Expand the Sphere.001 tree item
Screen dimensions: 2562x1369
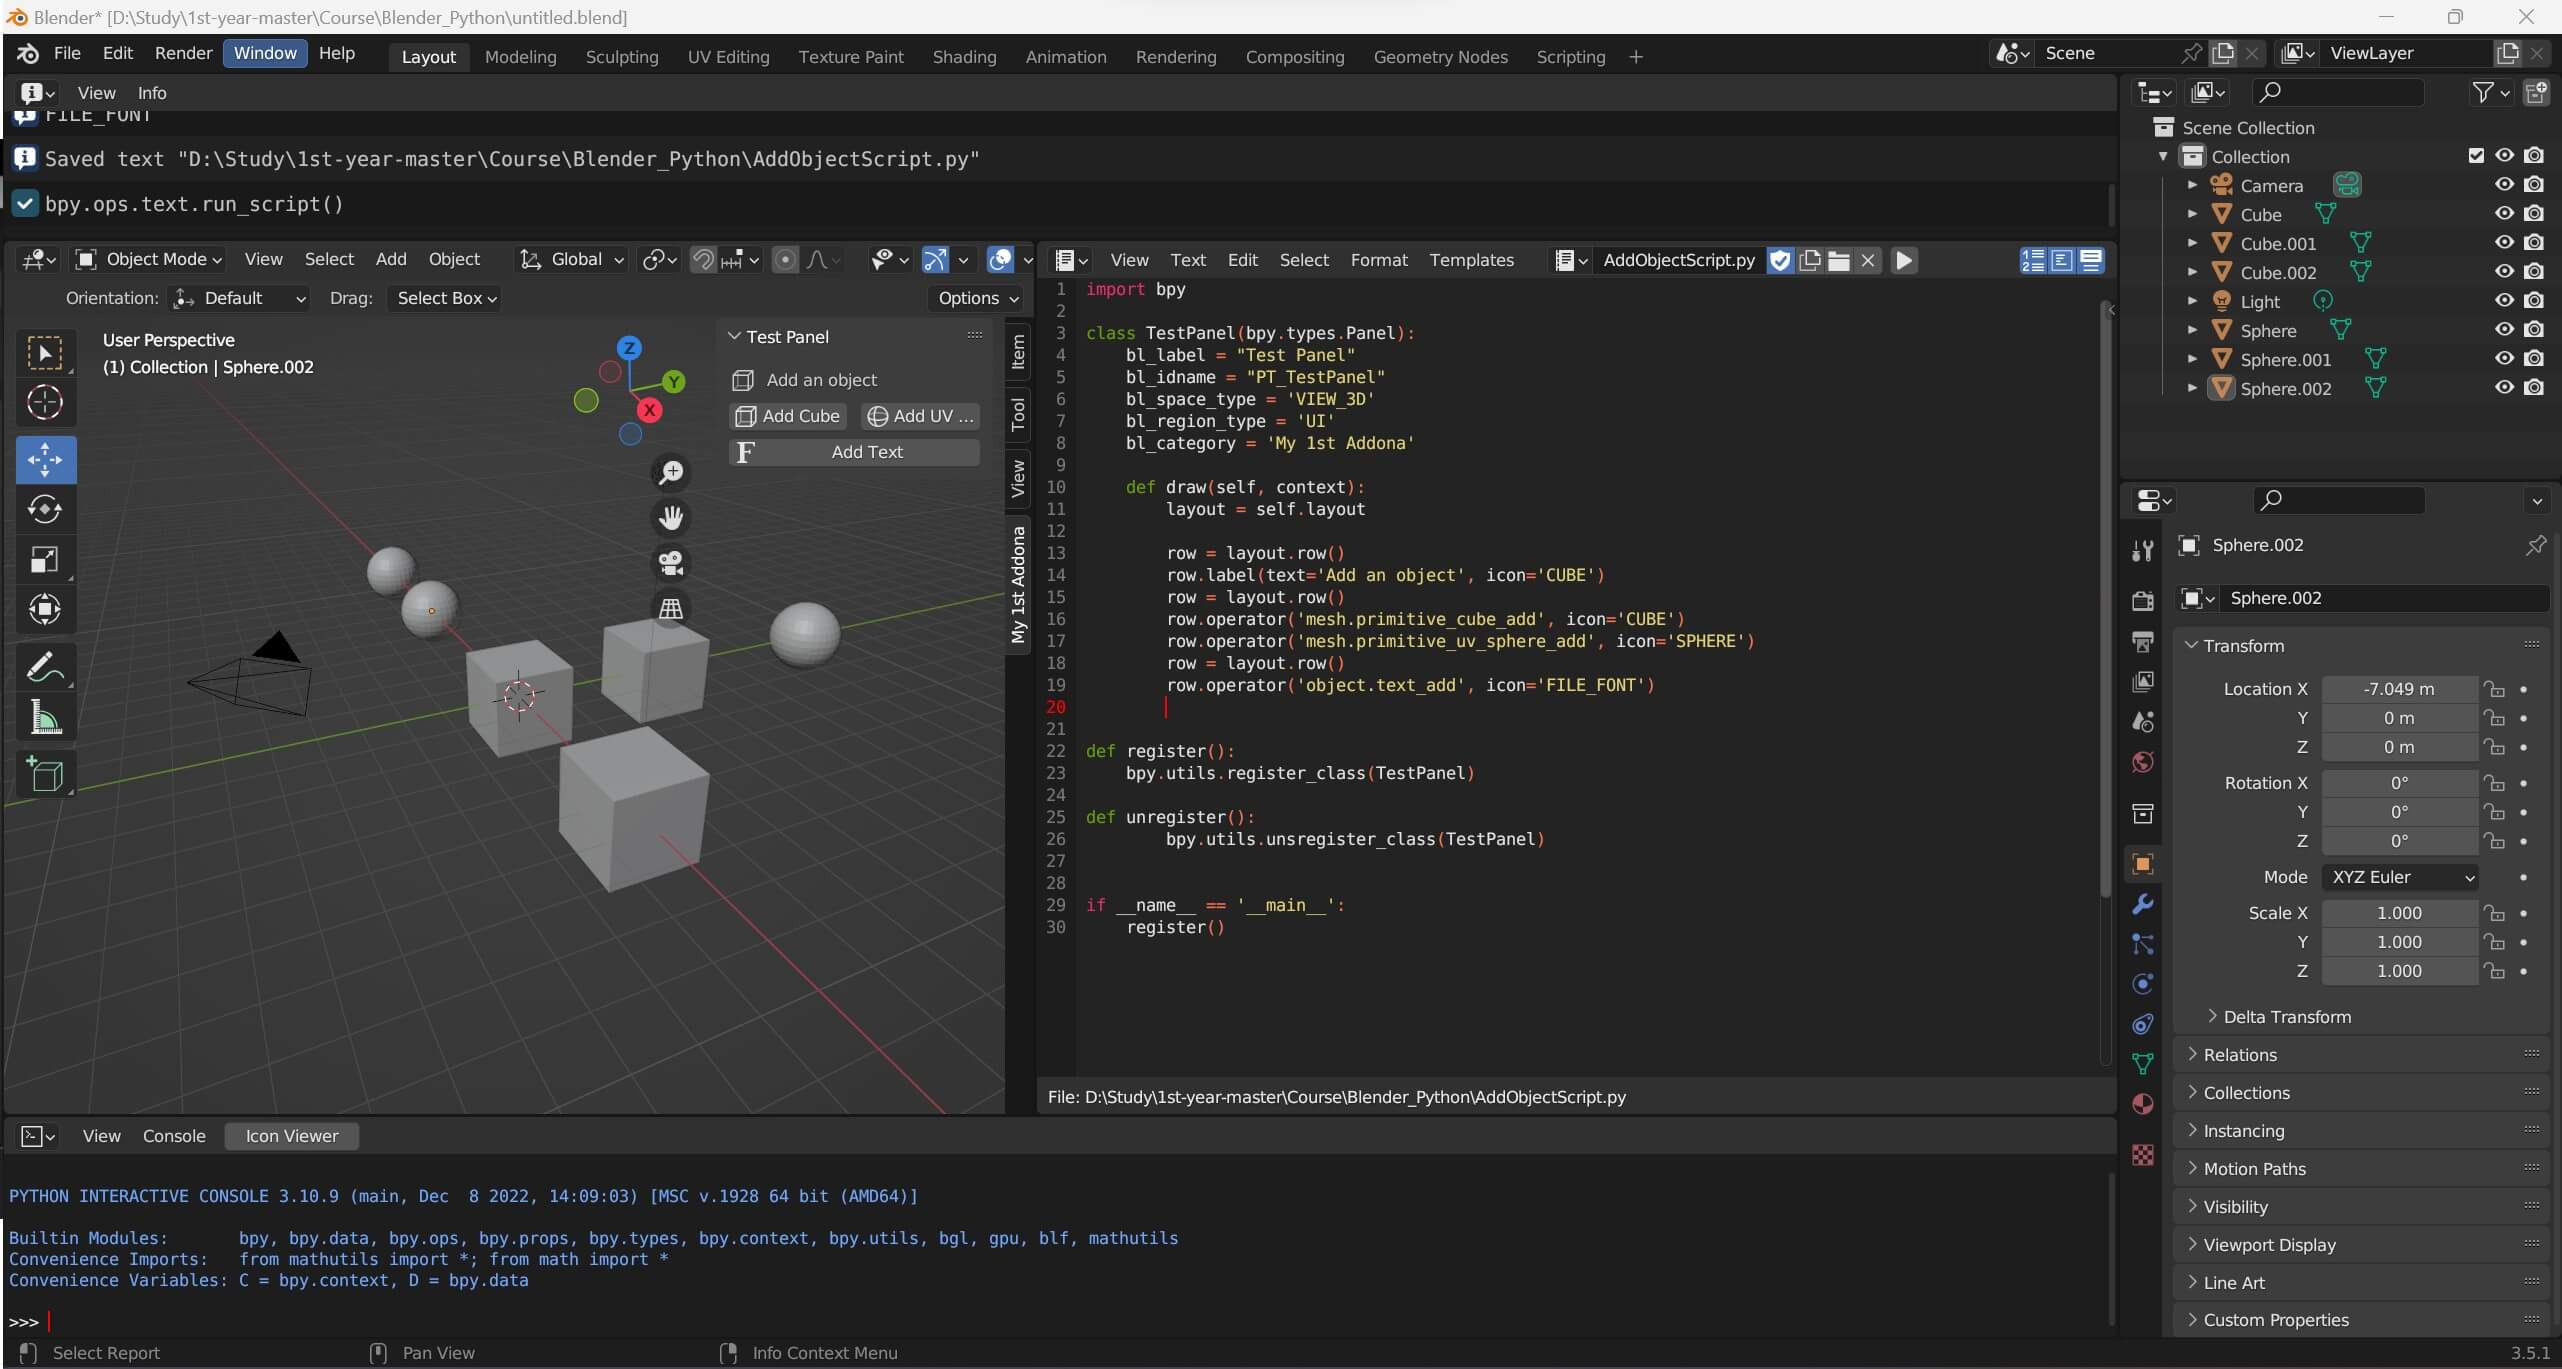pos(2192,359)
